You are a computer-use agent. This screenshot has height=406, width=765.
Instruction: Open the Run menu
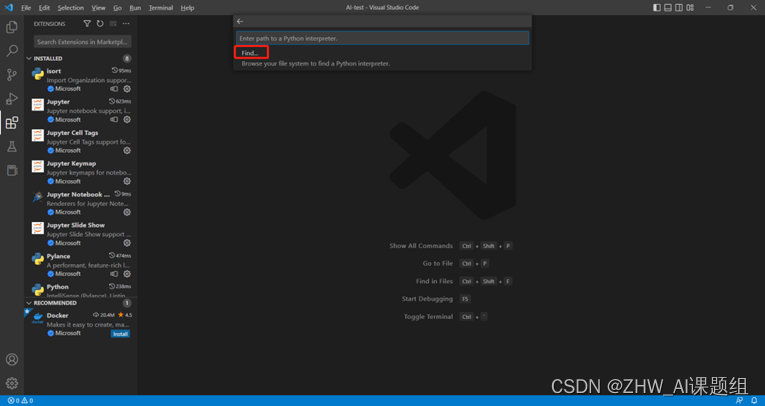pyautogui.click(x=135, y=8)
